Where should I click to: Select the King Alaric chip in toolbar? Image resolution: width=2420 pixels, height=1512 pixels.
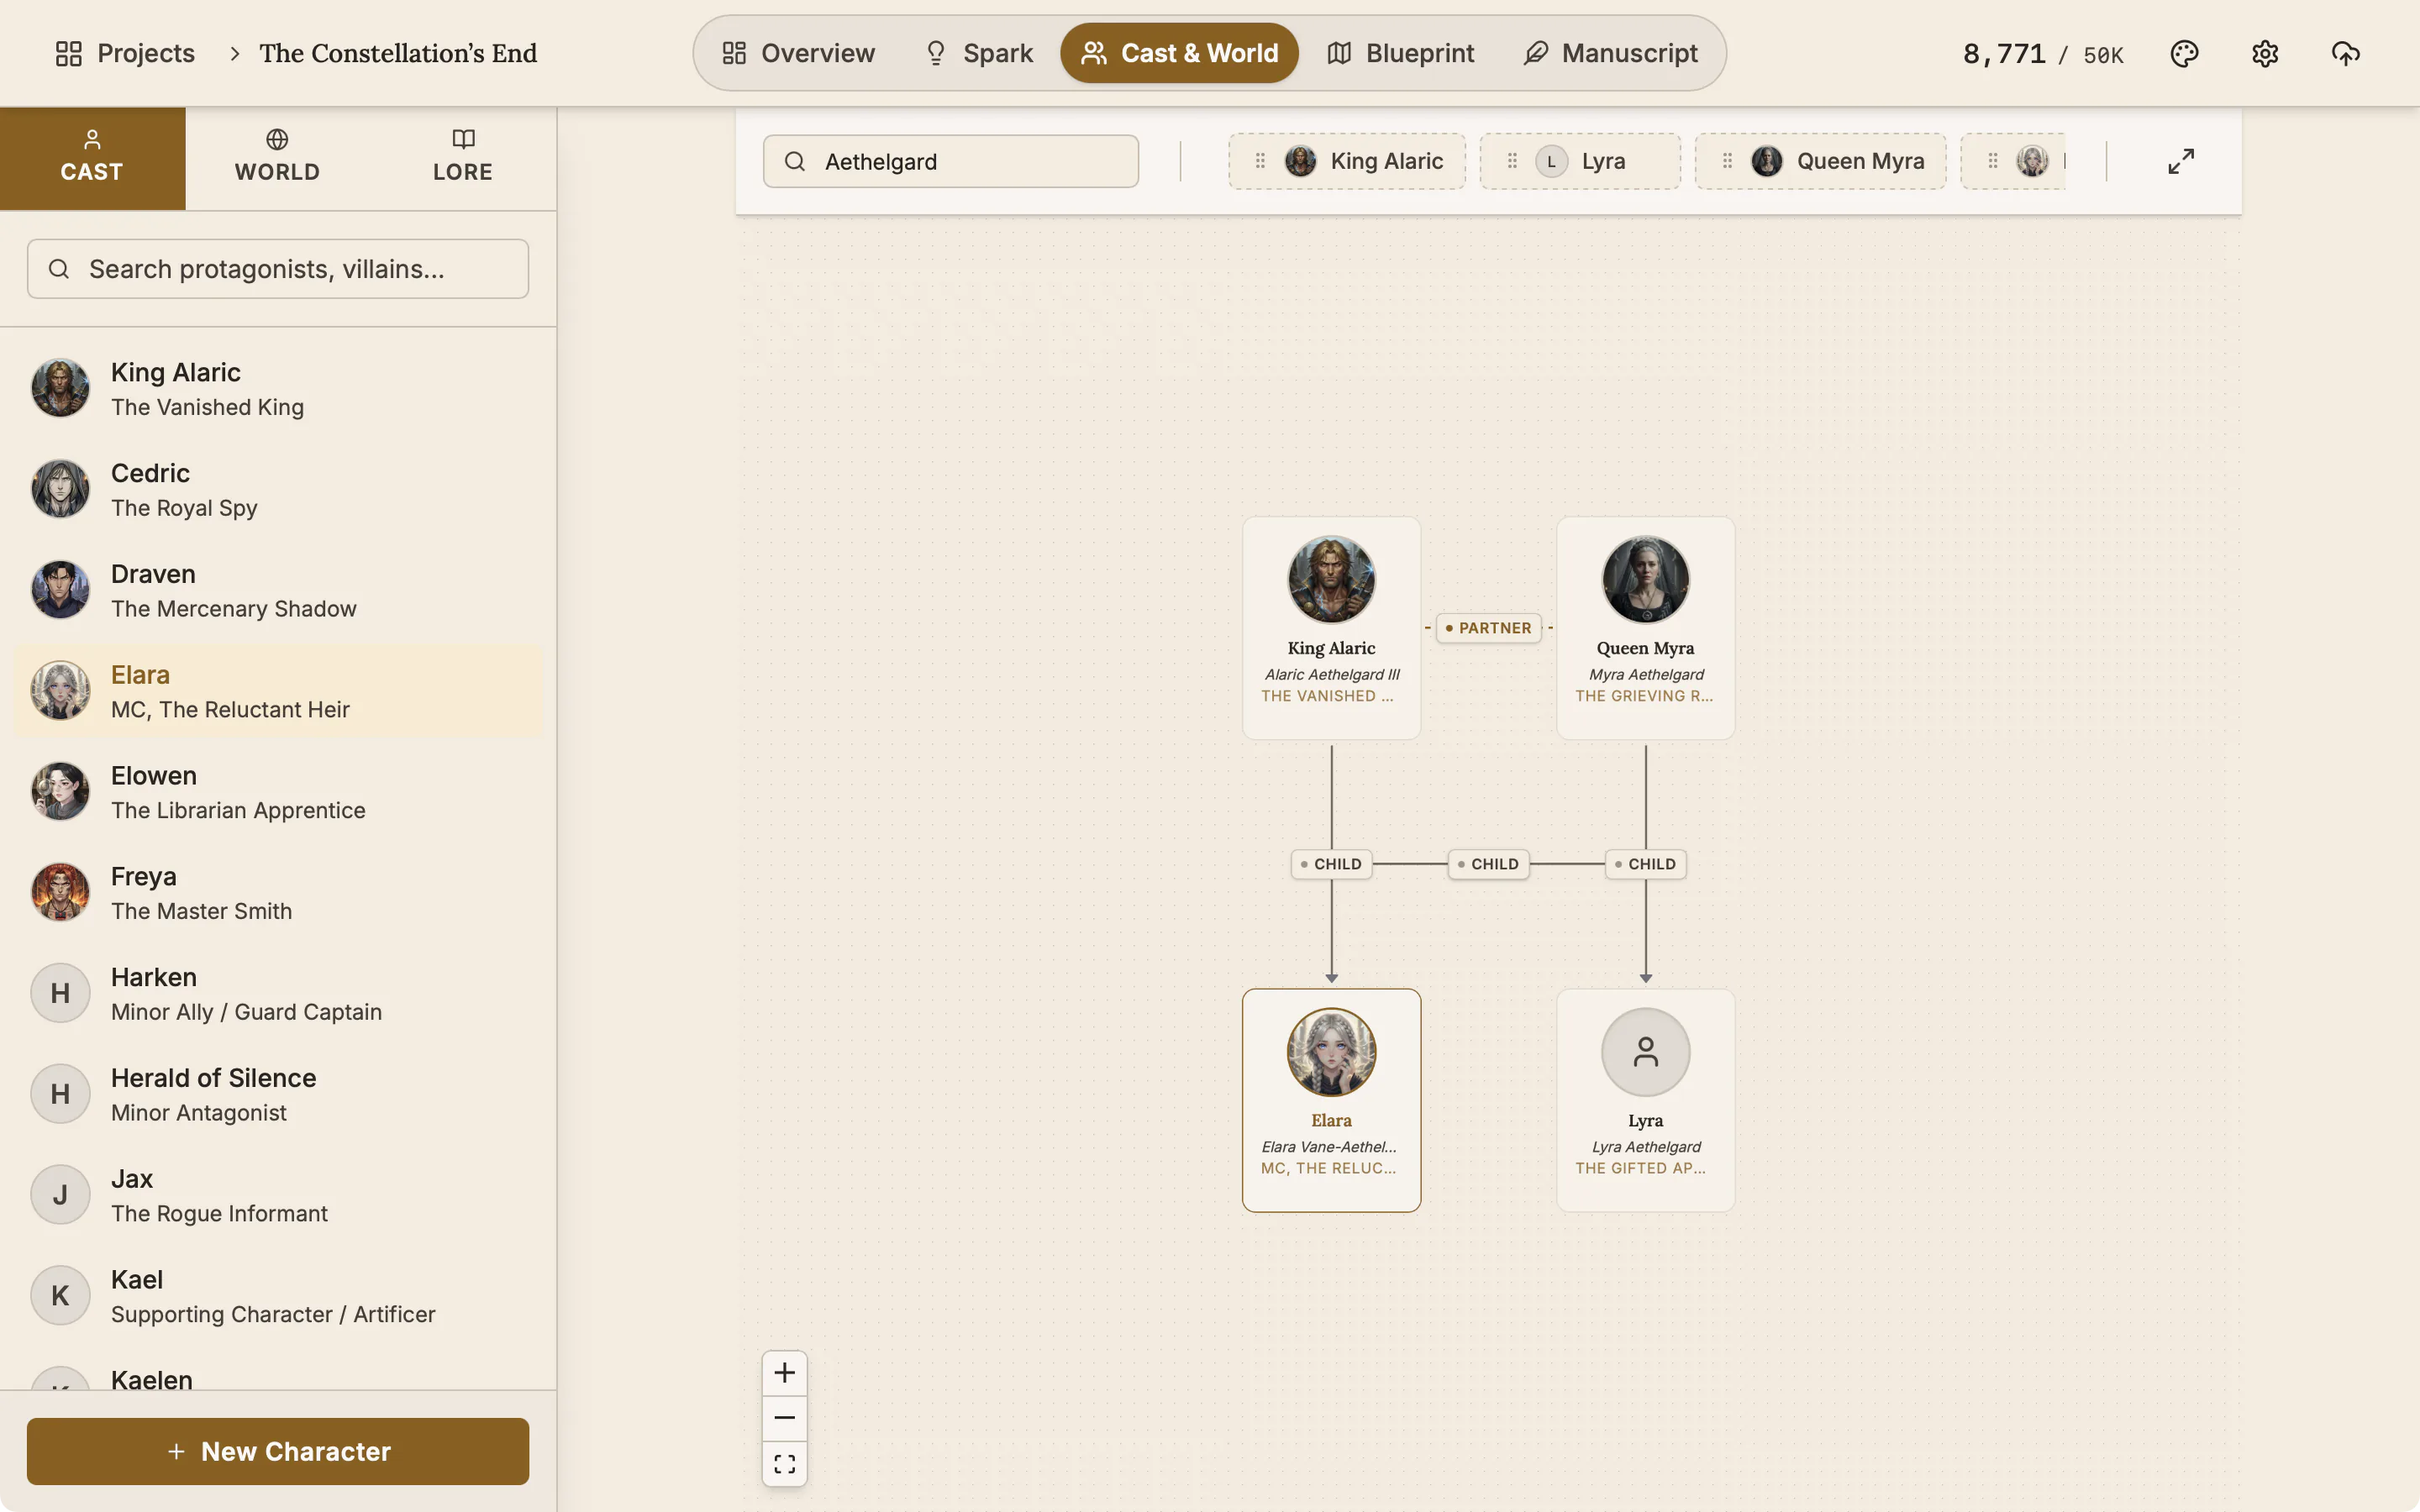coord(1347,161)
